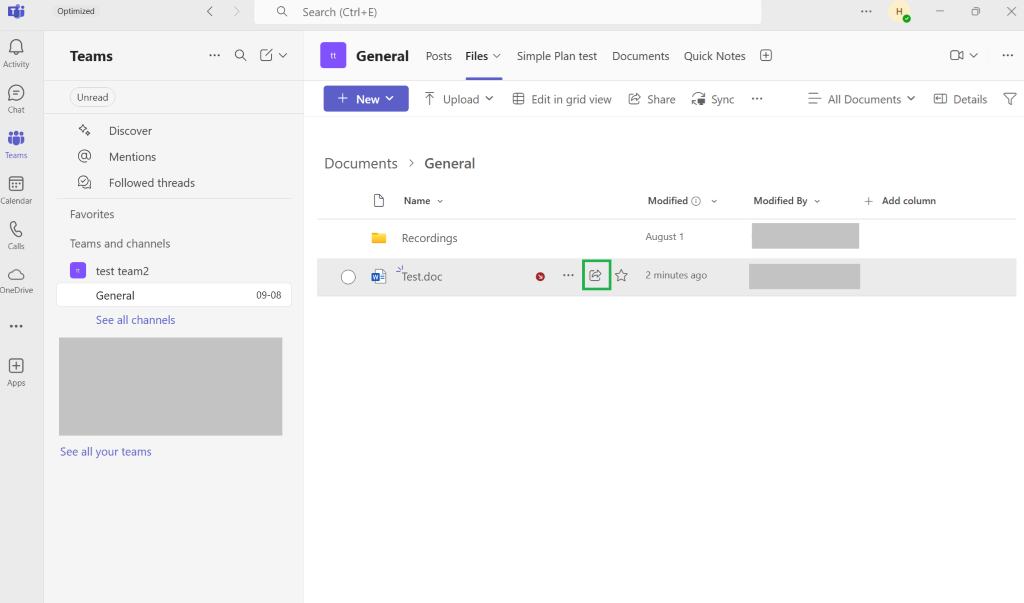Click the See all channels link
The height and width of the screenshot is (603, 1024).
(135, 320)
